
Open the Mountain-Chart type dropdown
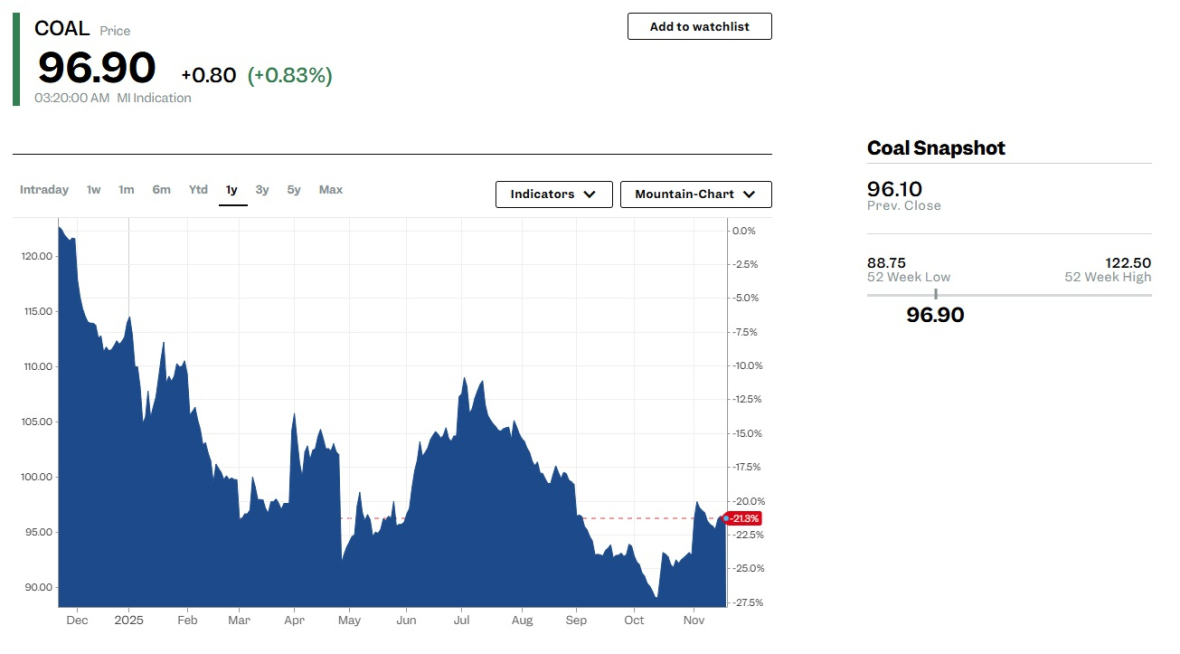click(695, 194)
